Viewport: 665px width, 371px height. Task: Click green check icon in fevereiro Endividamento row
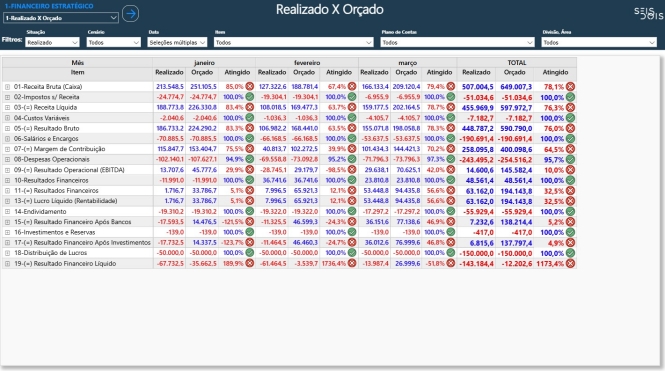pyautogui.click(x=352, y=211)
